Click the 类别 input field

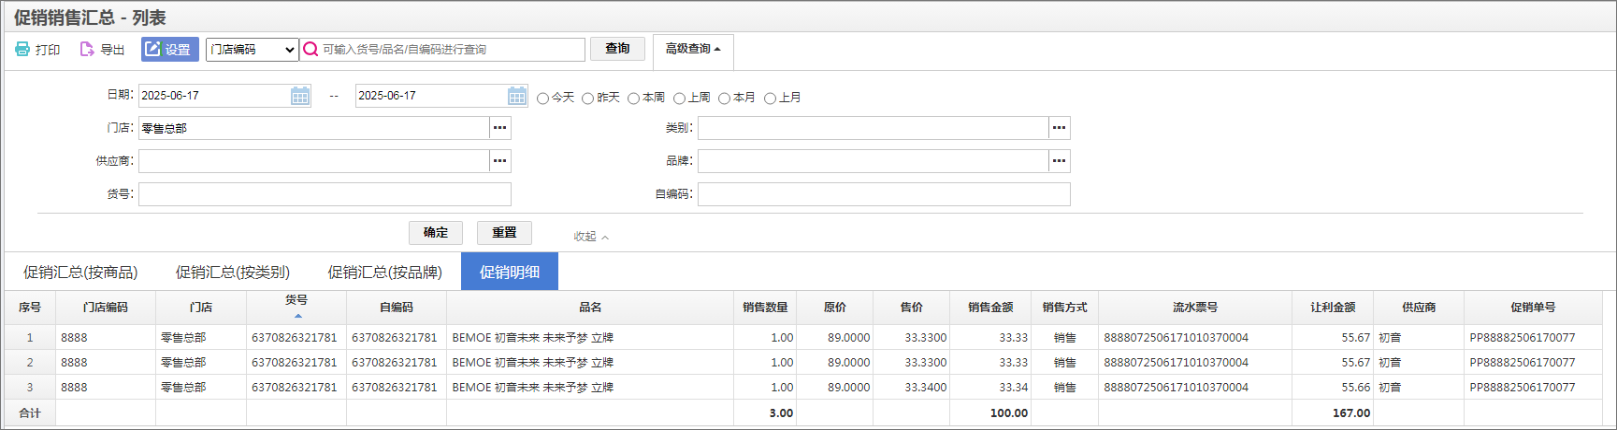click(873, 128)
